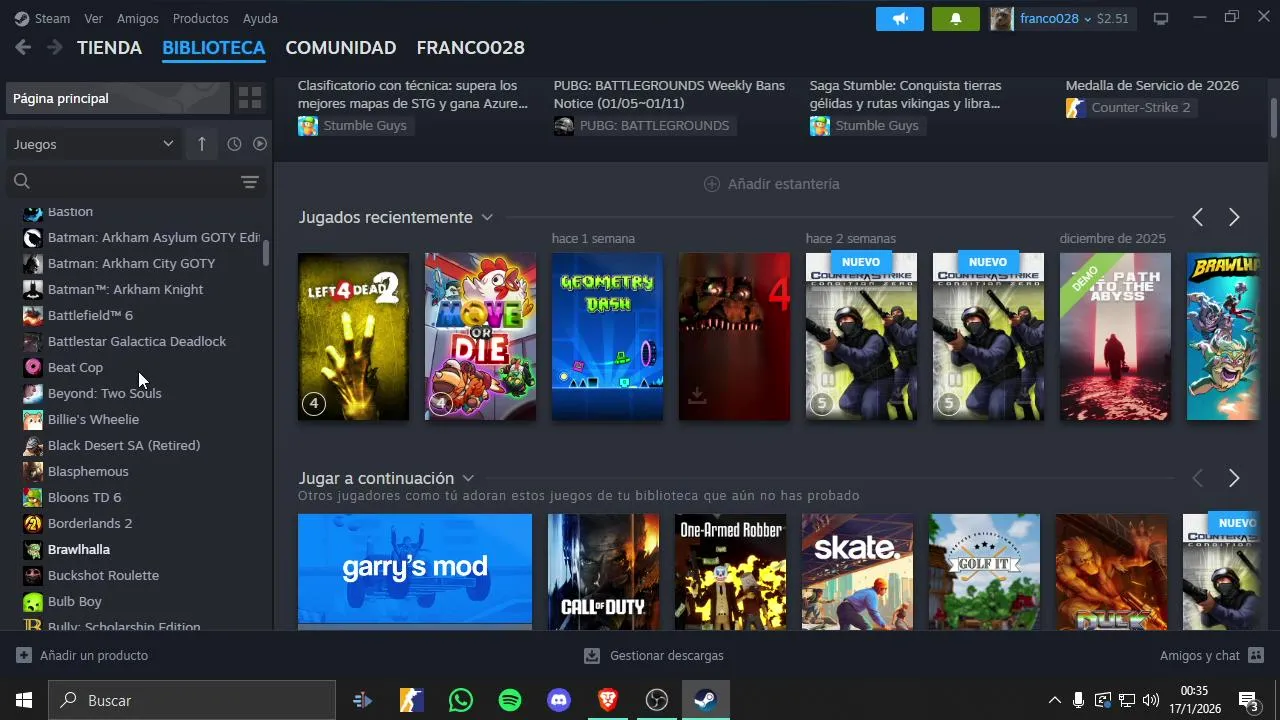This screenshot has width=1280, height=720.
Task: Open One-Armed Robber cover
Action: pyautogui.click(x=730, y=572)
